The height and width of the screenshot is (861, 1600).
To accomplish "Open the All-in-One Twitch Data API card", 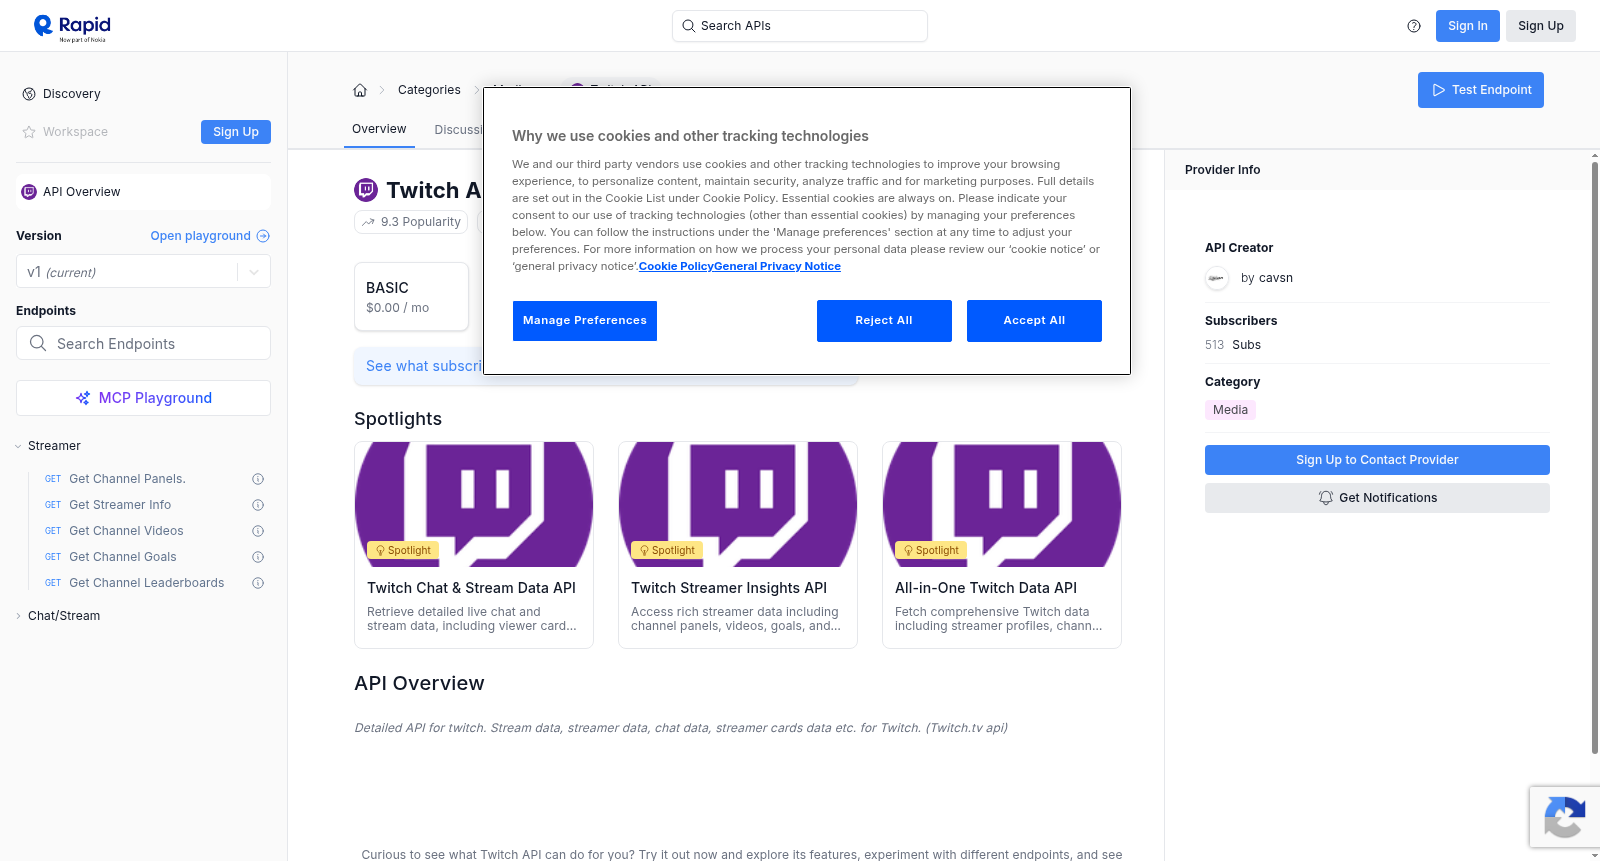I will (x=1002, y=545).
